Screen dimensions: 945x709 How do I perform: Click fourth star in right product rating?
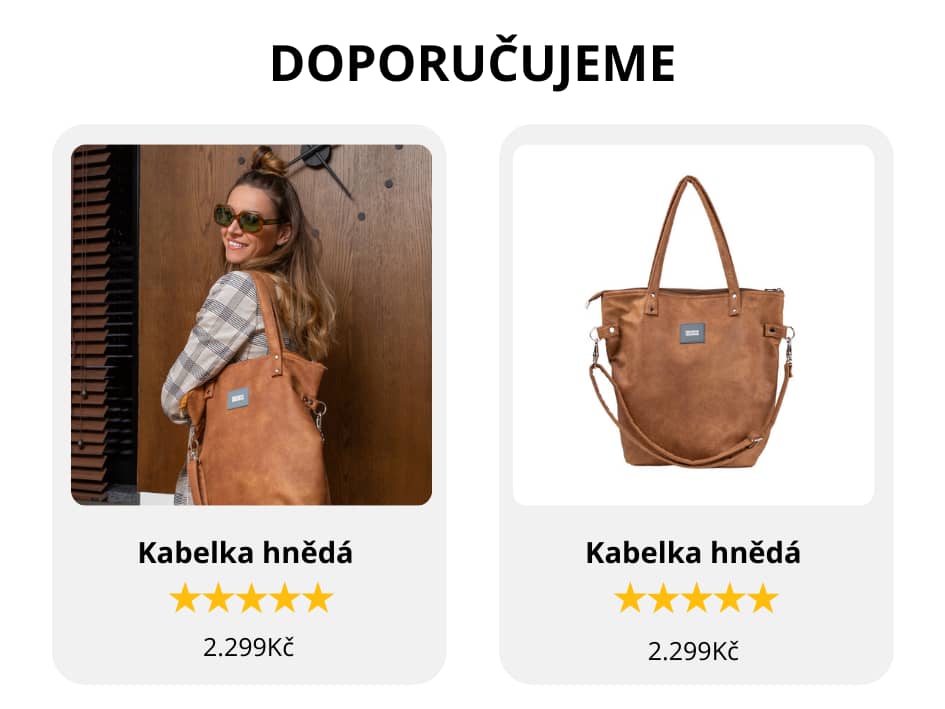(729, 598)
